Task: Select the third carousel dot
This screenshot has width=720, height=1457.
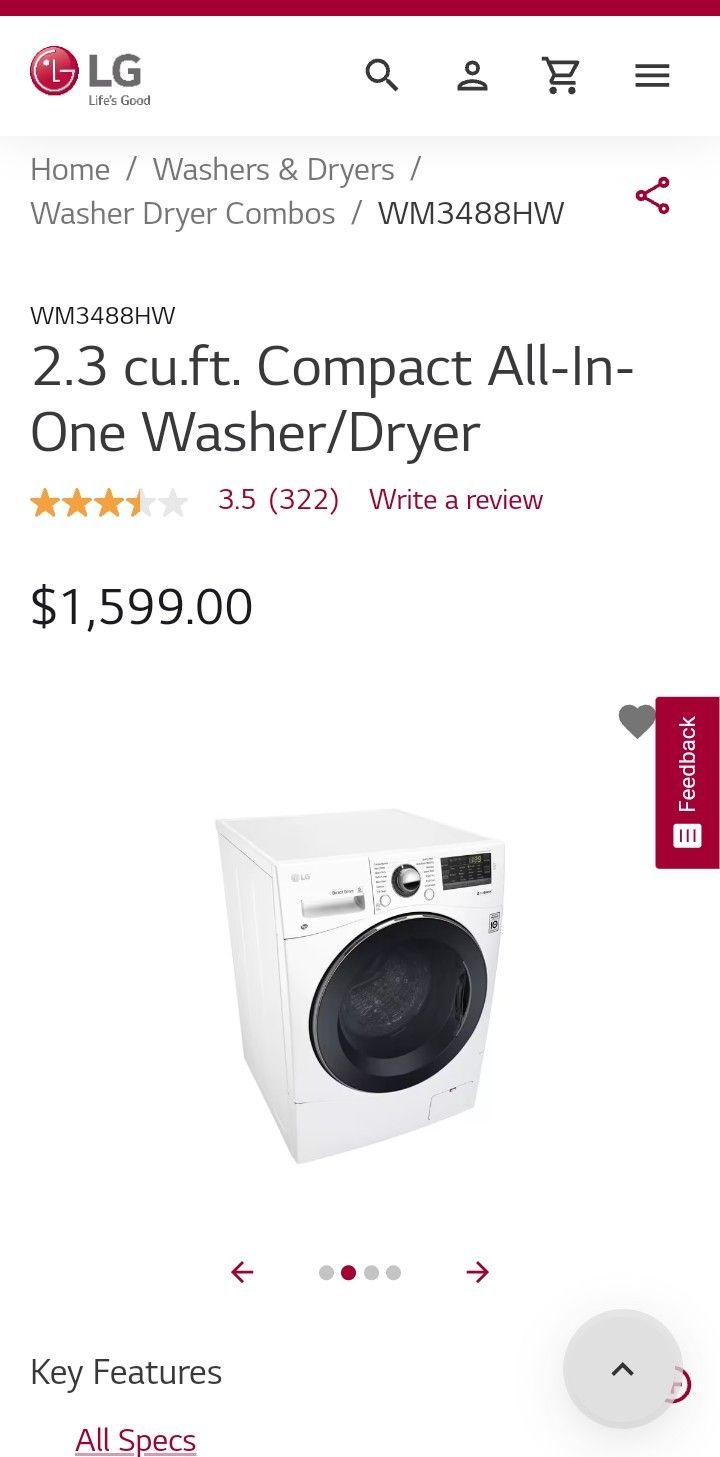Action: tap(371, 1273)
